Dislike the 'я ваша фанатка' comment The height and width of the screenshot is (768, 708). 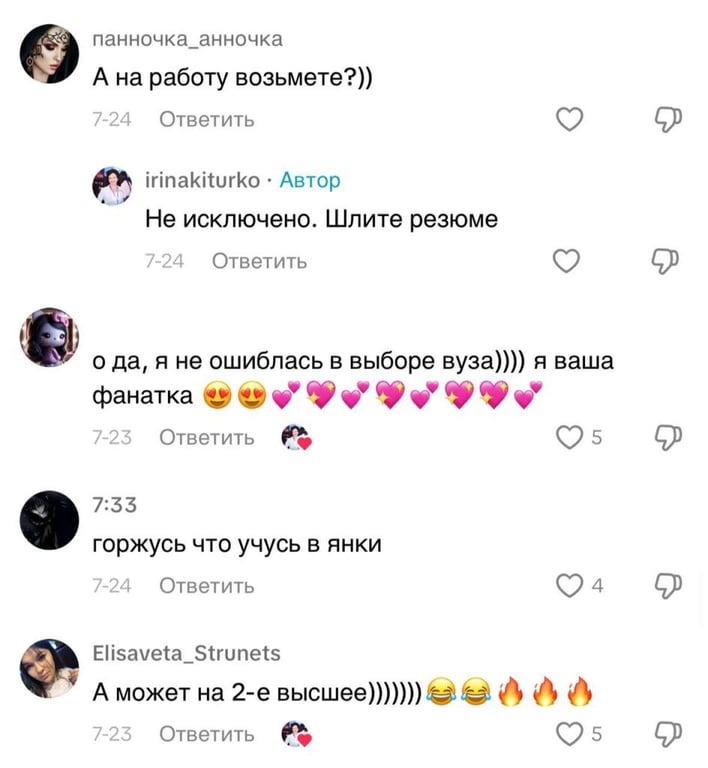[668, 437]
